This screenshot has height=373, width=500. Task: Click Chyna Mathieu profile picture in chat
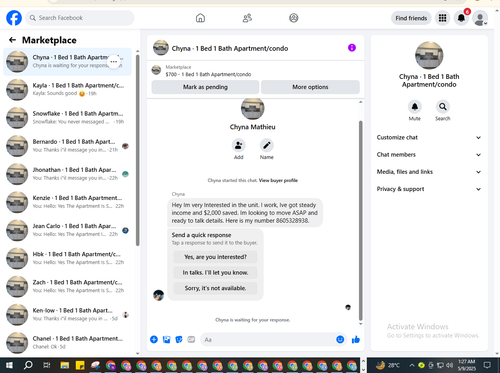[x=252, y=108]
